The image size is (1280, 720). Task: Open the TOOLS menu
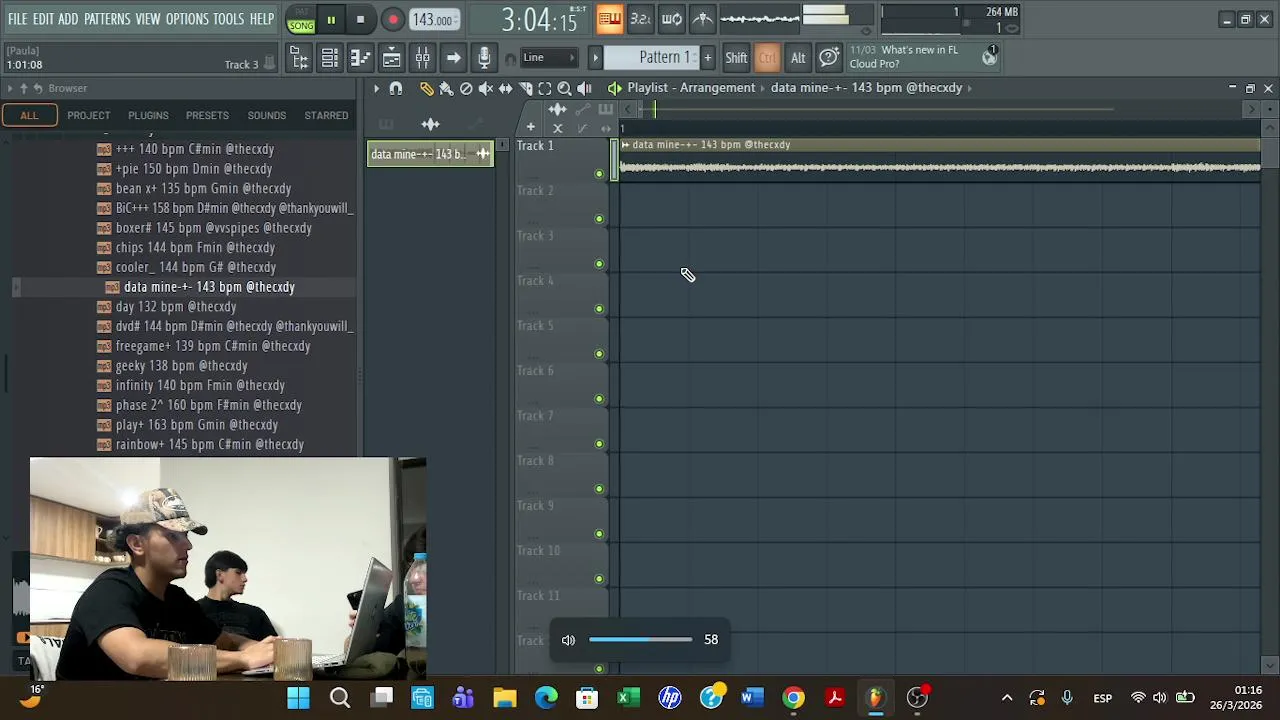pyautogui.click(x=228, y=19)
